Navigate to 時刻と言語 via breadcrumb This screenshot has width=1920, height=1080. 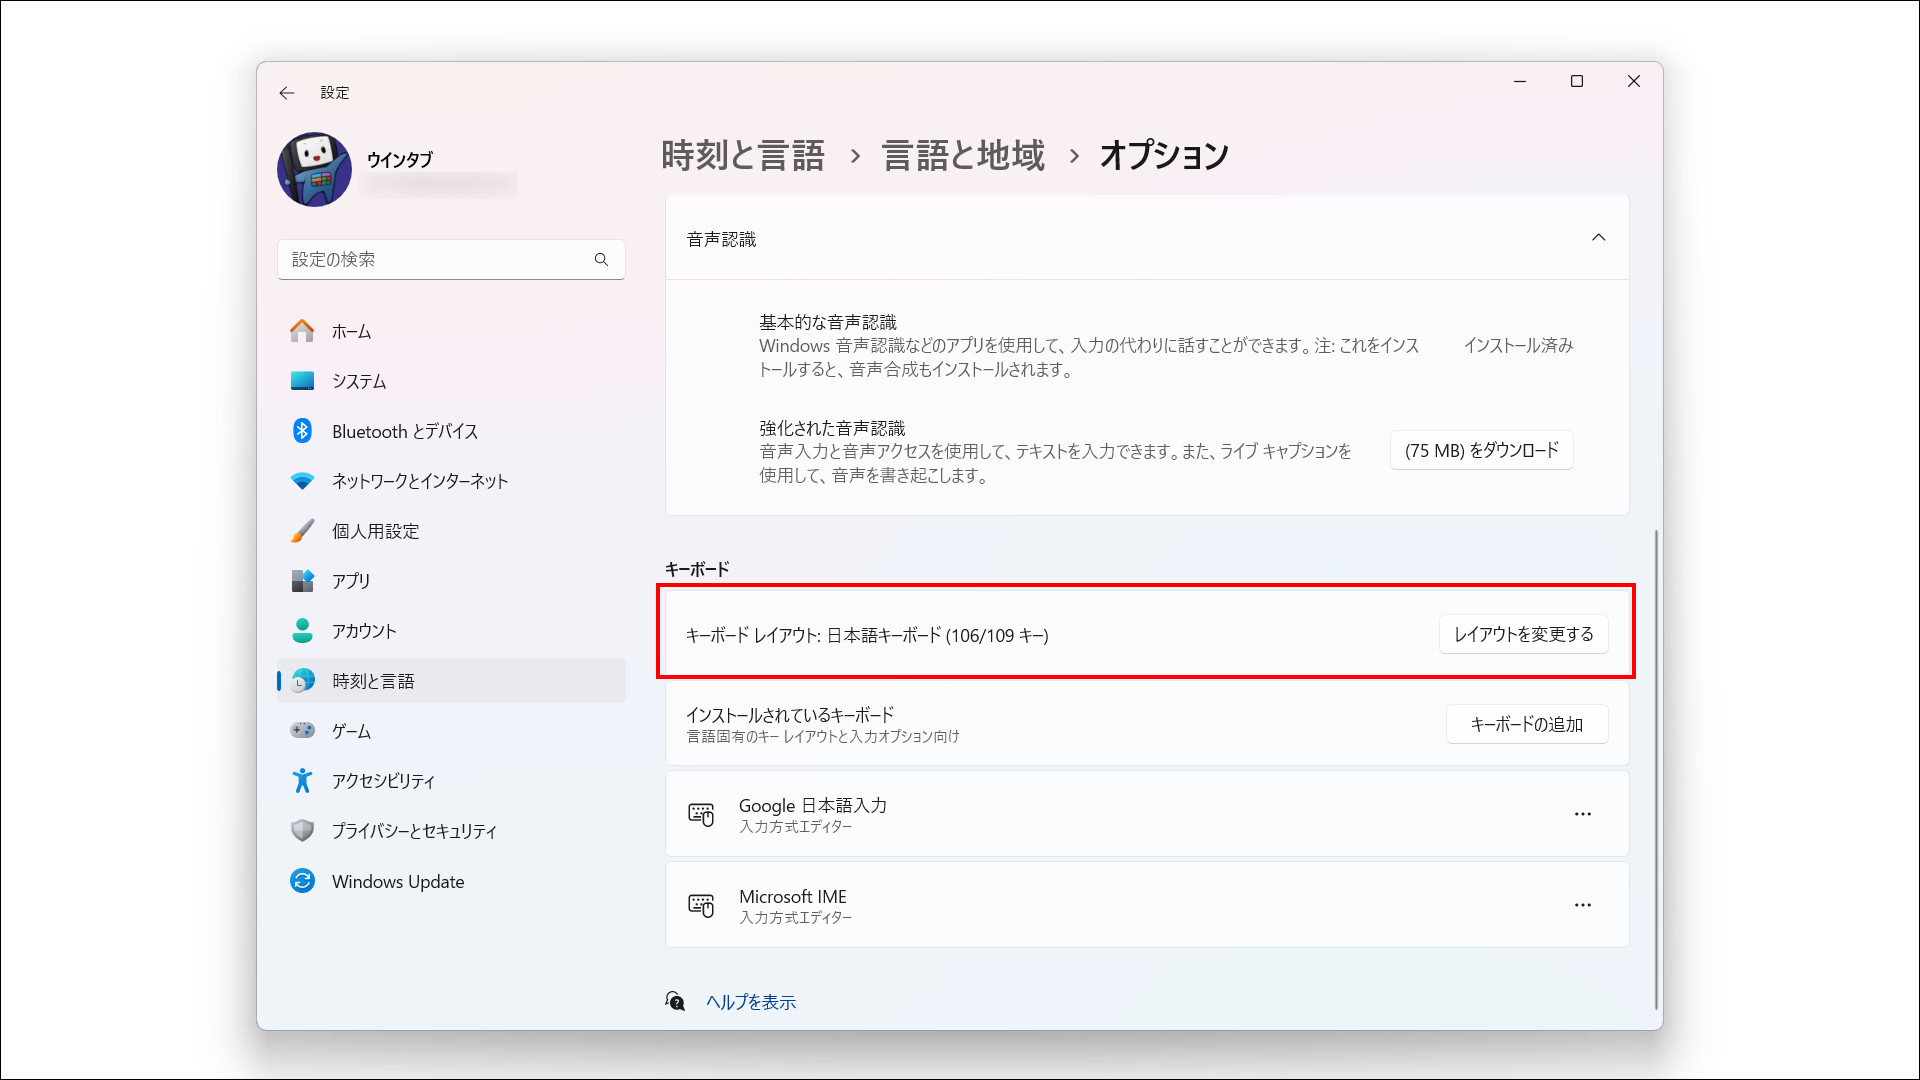(x=742, y=155)
